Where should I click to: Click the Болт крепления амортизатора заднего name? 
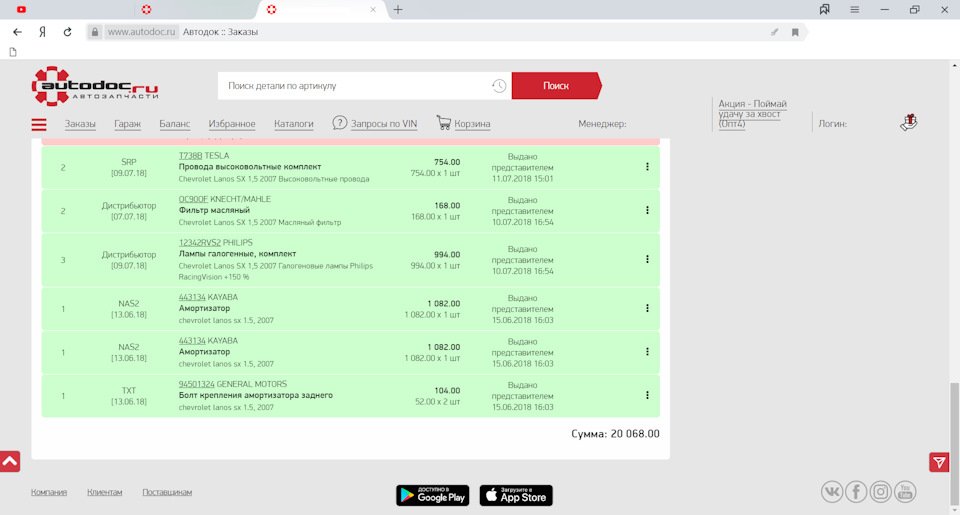click(x=256, y=395)
